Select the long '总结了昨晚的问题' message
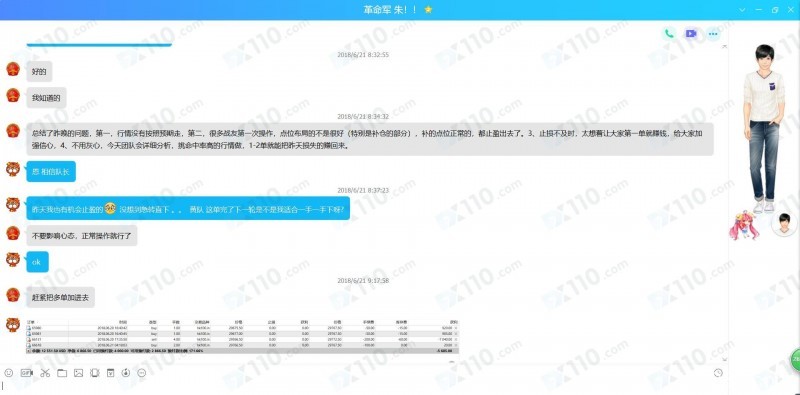Screen dimensions: 800x395 [370, 139]
